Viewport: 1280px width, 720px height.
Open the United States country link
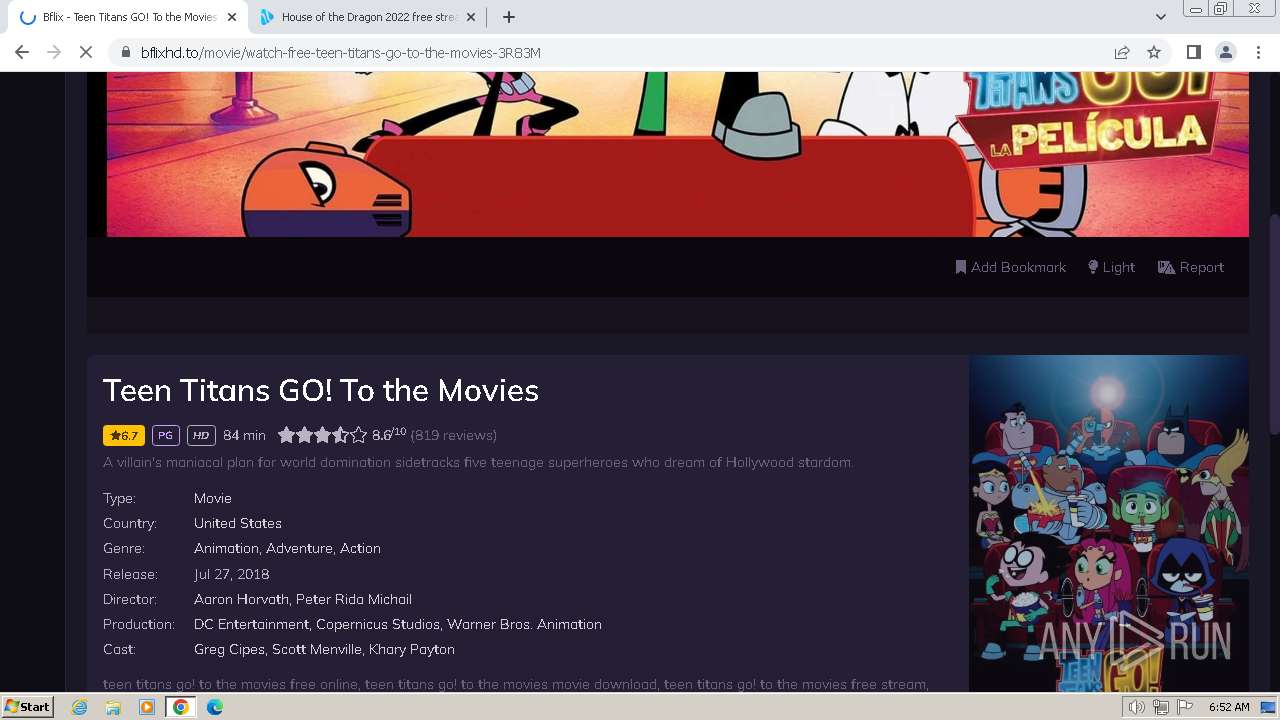point(238,523)
